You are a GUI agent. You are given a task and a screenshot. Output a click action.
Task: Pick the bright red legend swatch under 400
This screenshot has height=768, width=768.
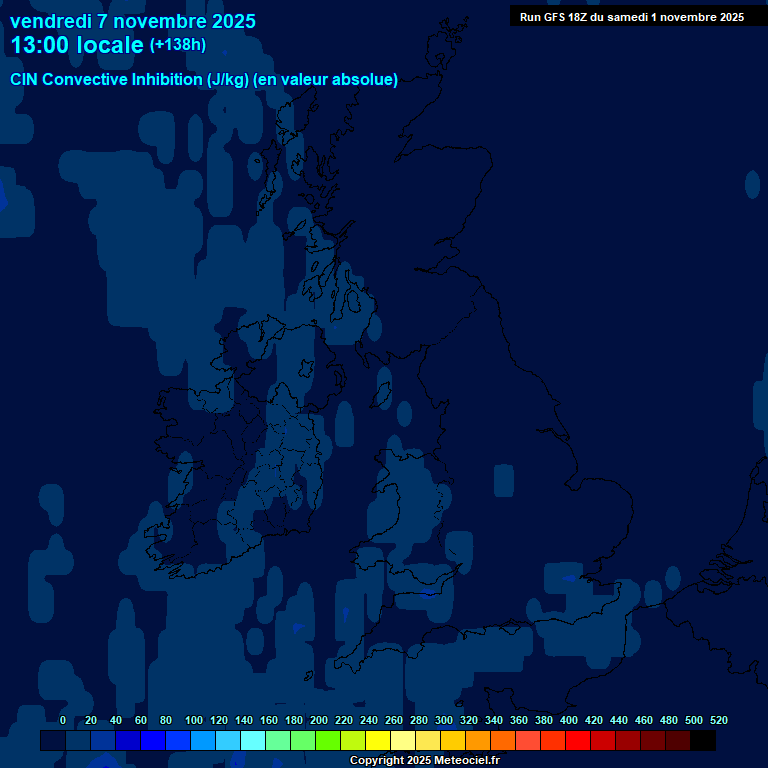pyautogui.click(x=578, y=741)
